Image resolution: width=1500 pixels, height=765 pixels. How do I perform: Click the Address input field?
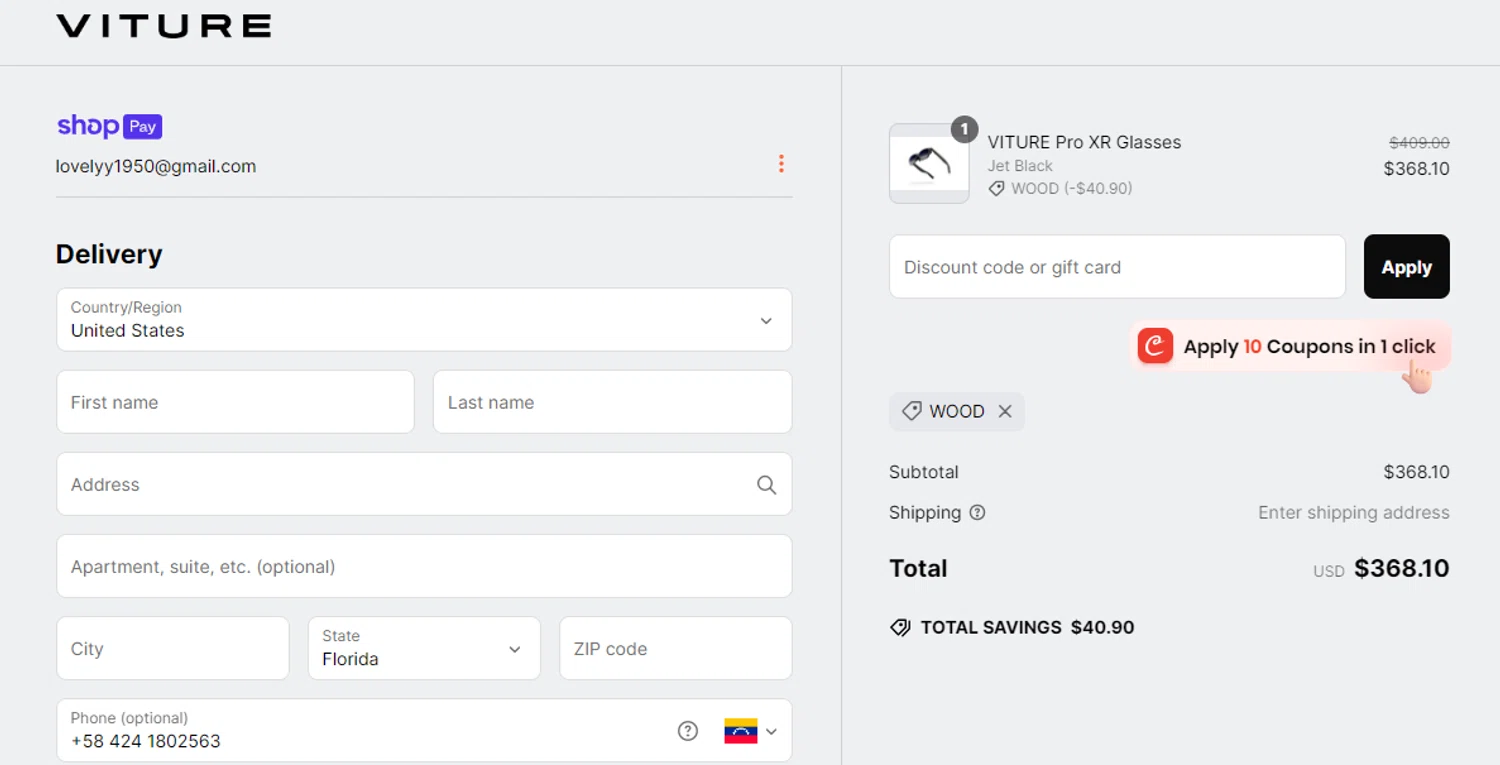point(424,484)
